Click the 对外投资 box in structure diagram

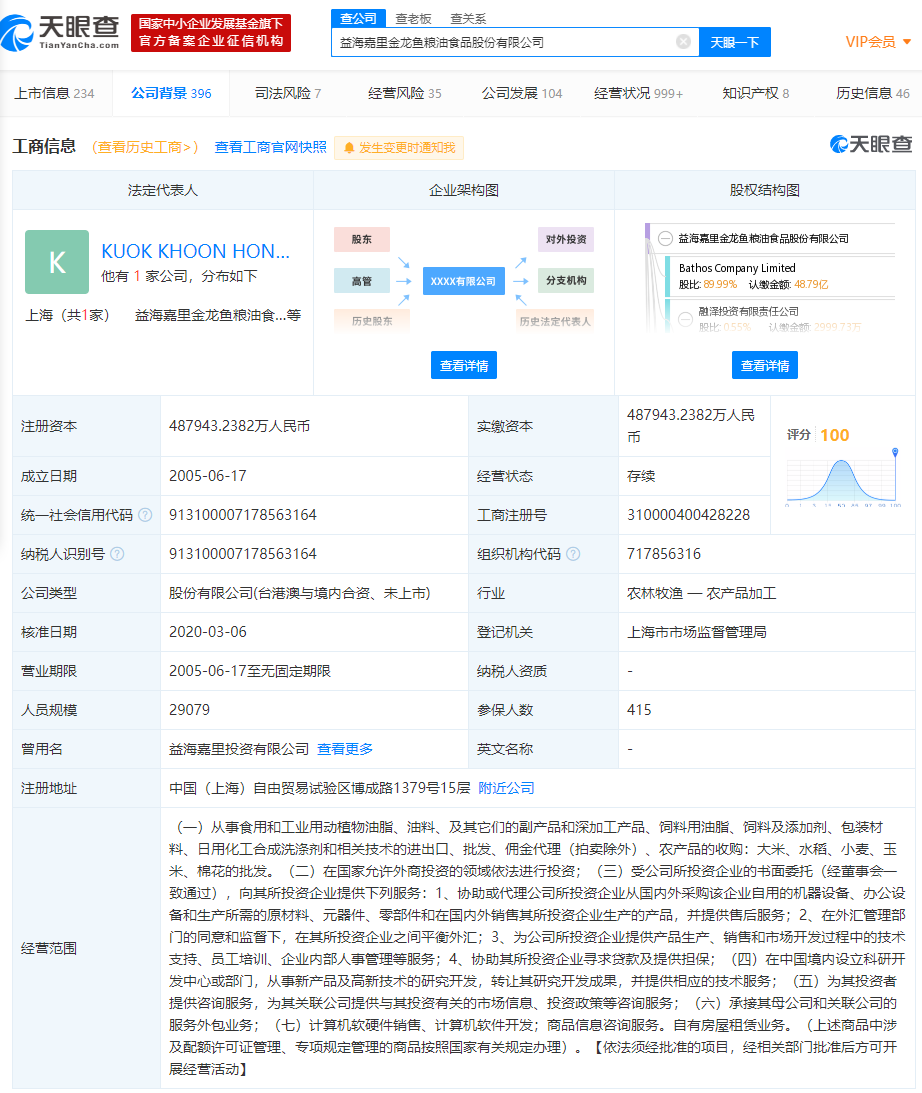pos(566,239)
